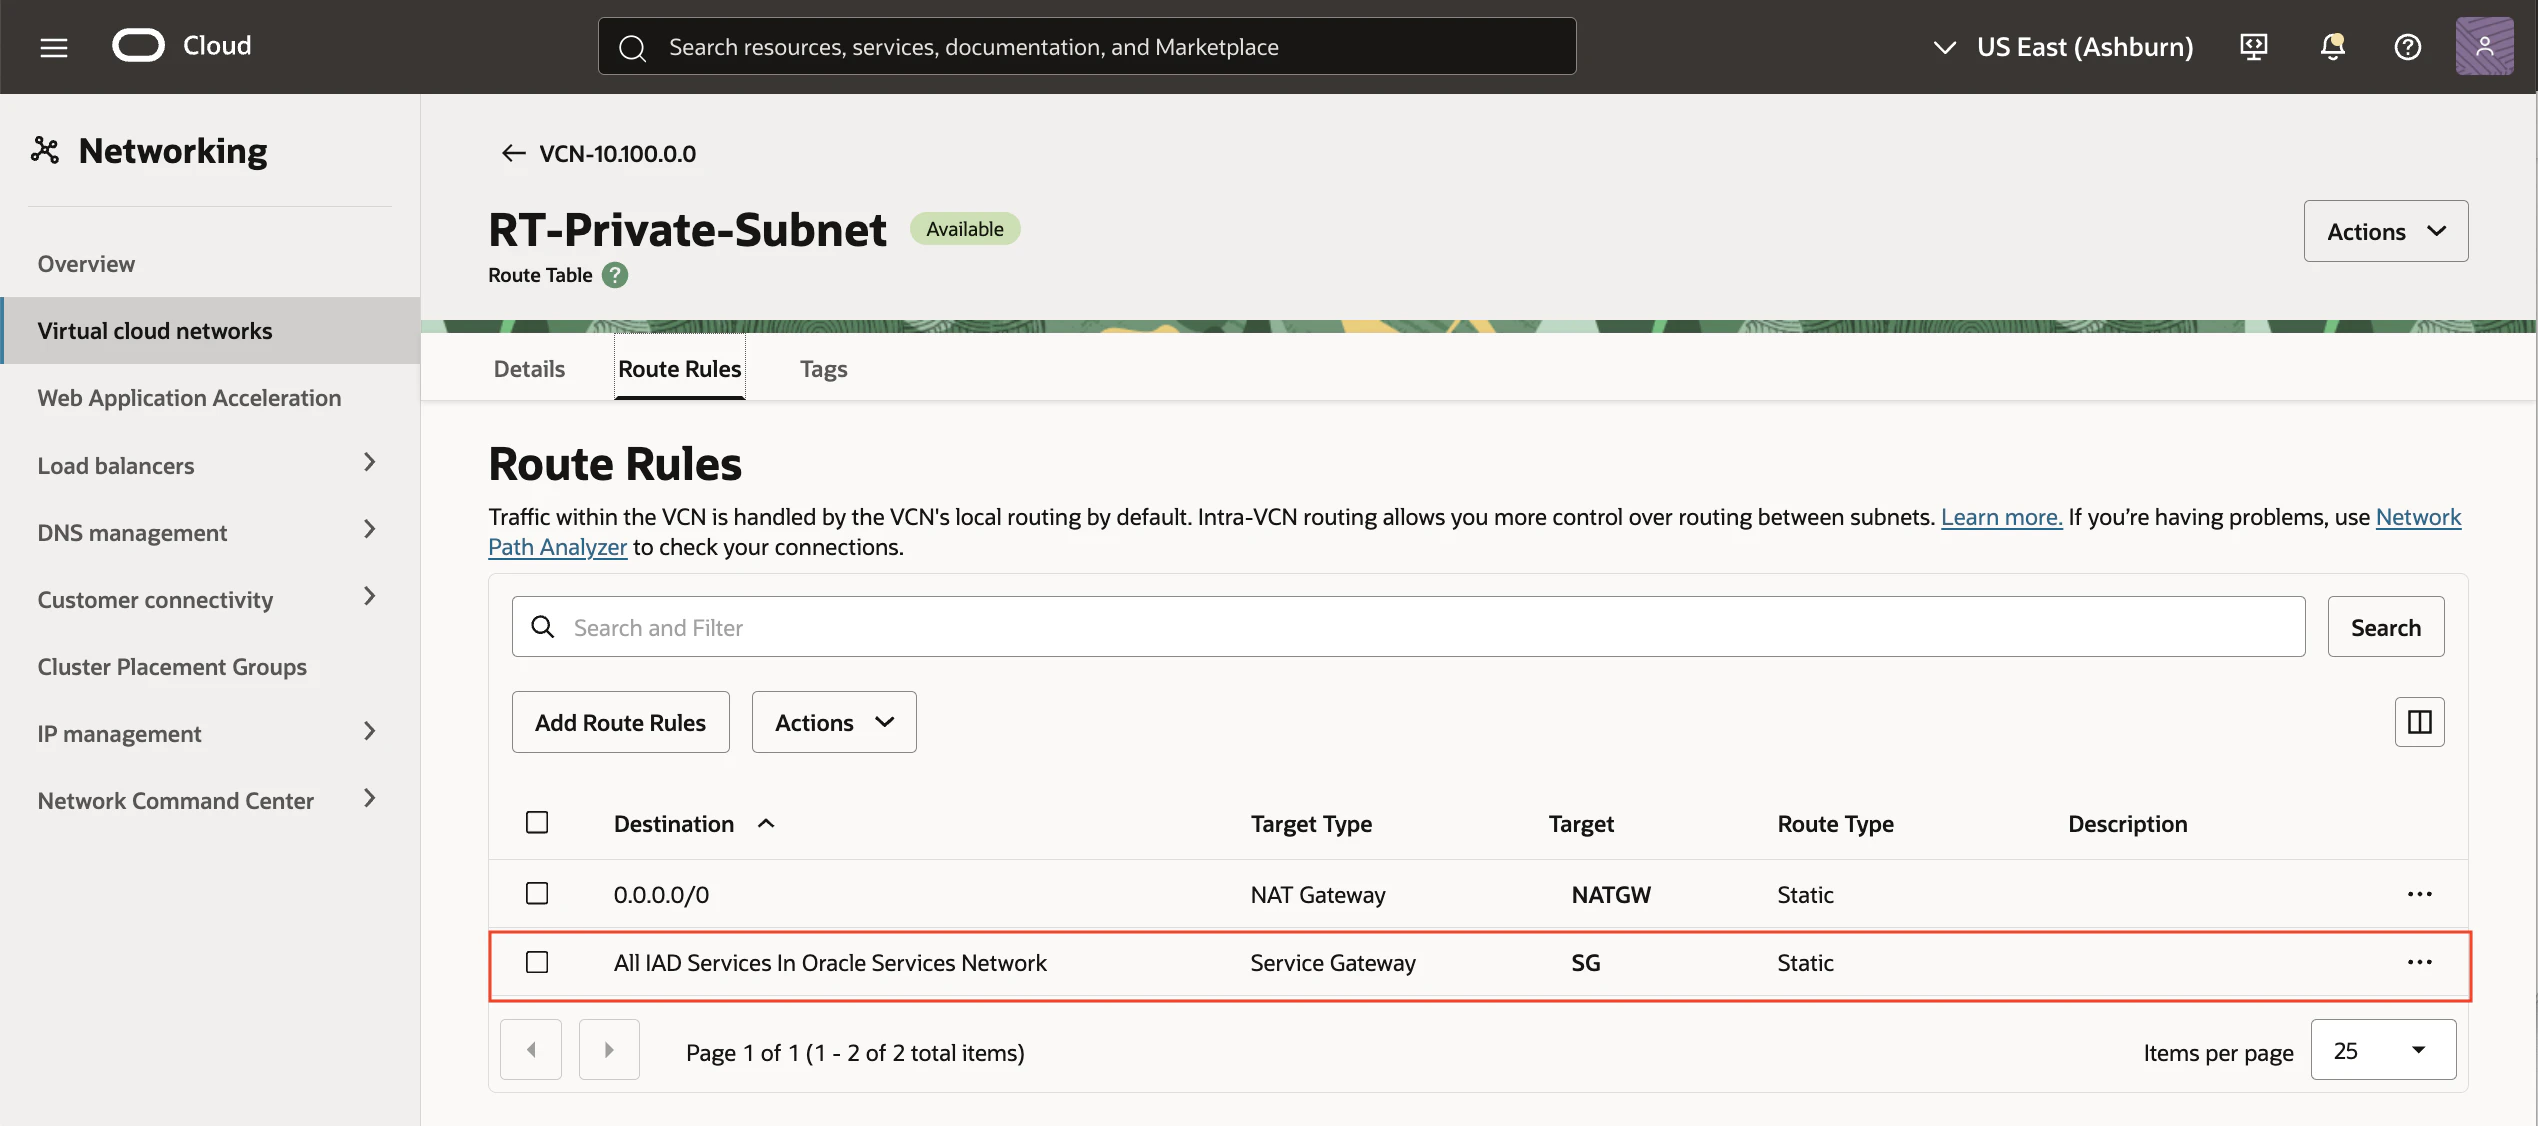2538x1126 pixels.
Task: Open Cluster Placement Groups
Action: coord(172,667)
